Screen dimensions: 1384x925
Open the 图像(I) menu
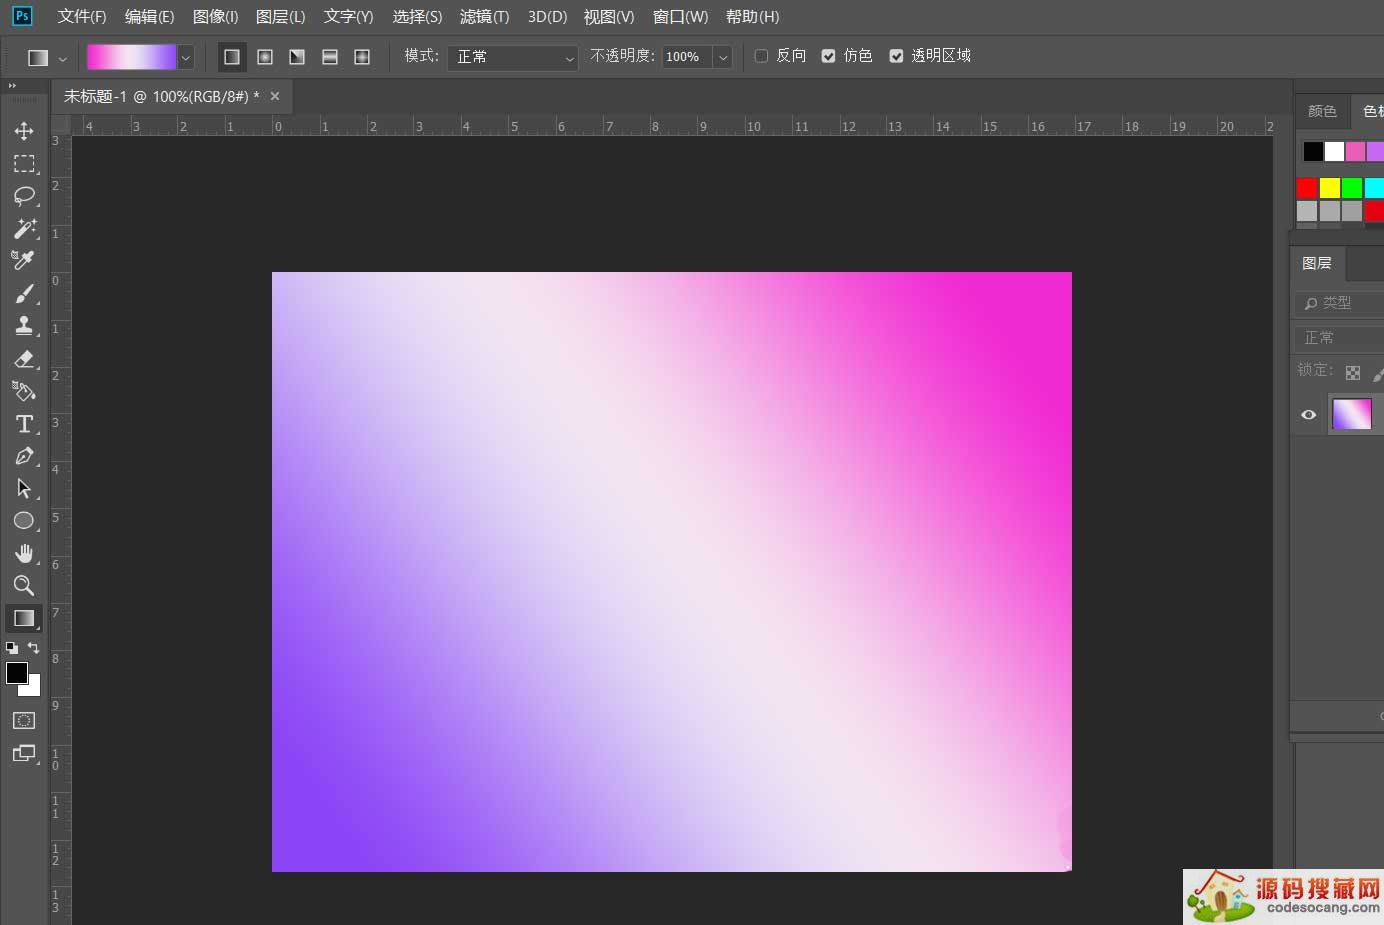coord(215,17)
